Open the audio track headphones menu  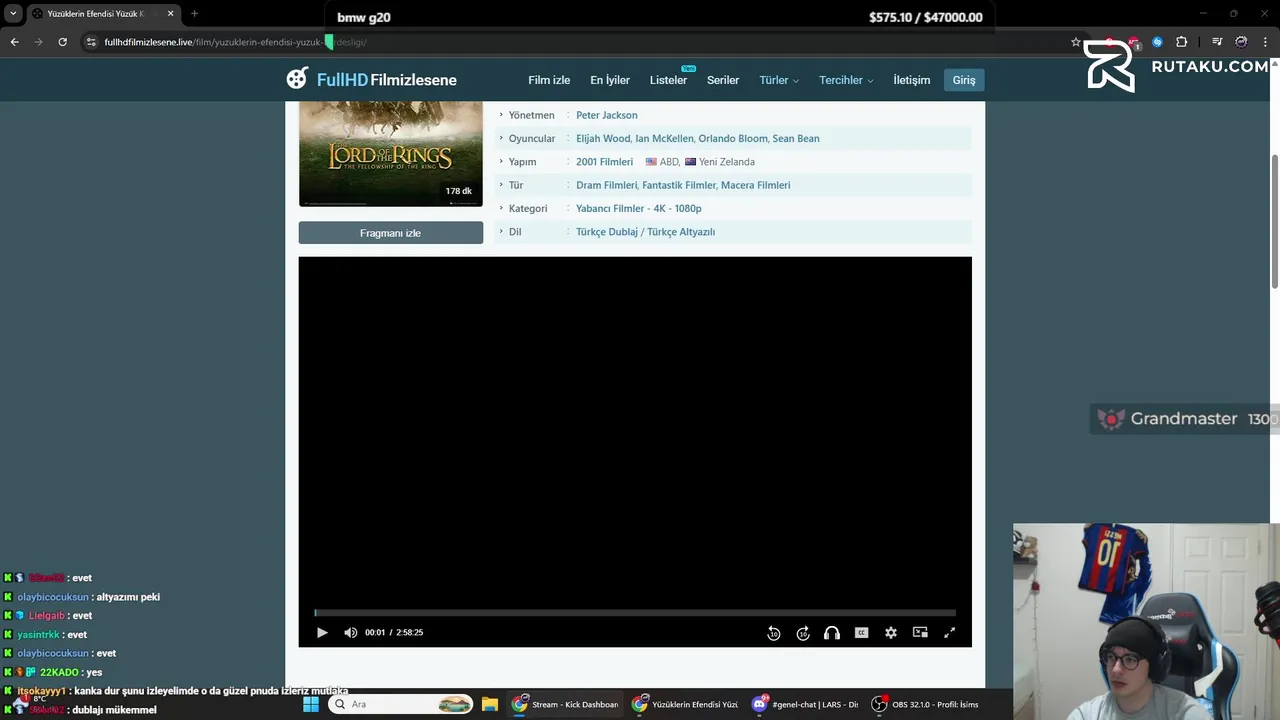pos(832,633)
